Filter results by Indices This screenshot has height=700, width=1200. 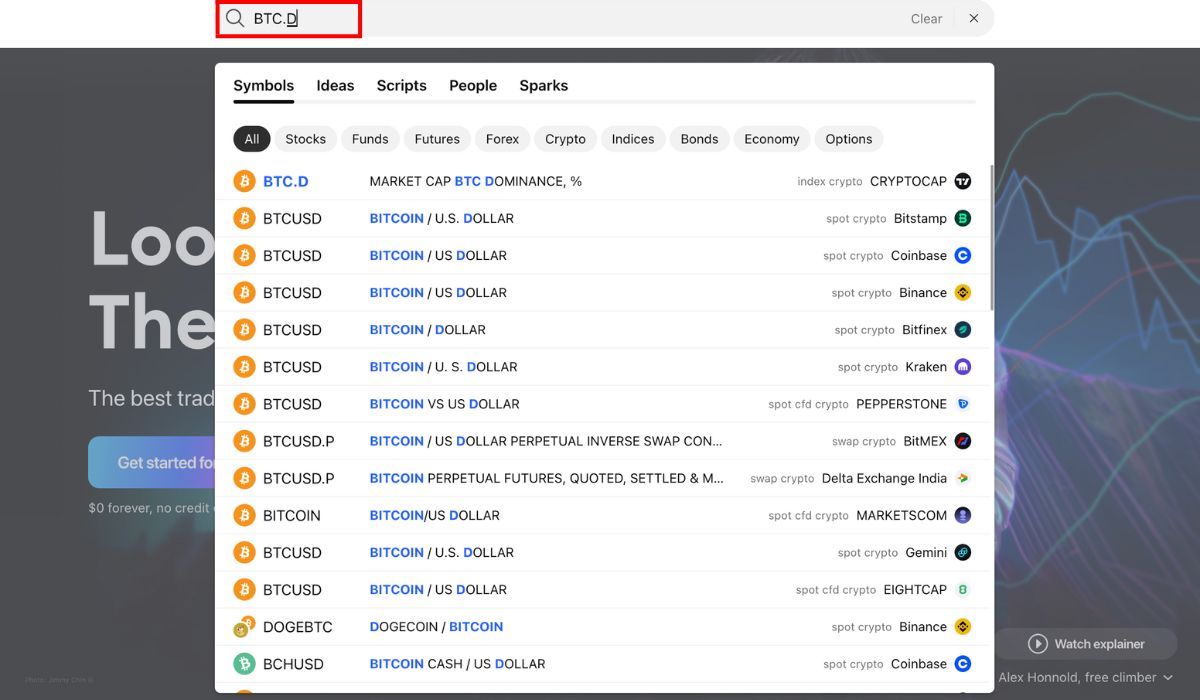pos(633,139)
